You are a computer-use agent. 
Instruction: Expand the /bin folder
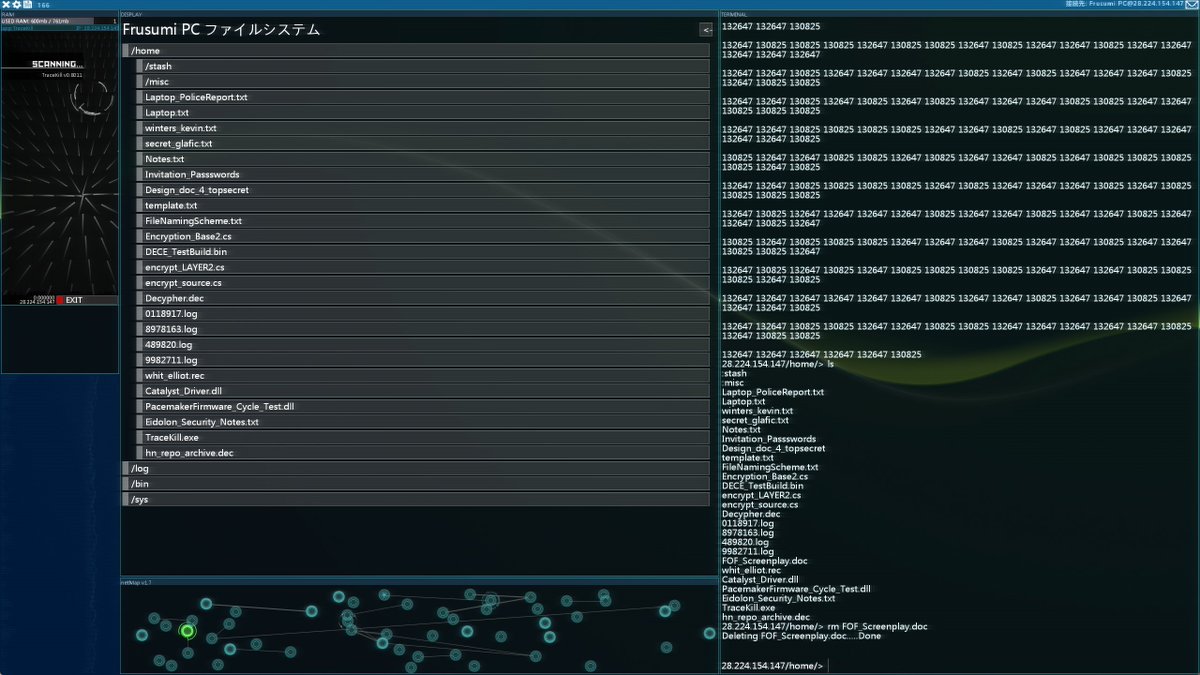coord(416,484)
